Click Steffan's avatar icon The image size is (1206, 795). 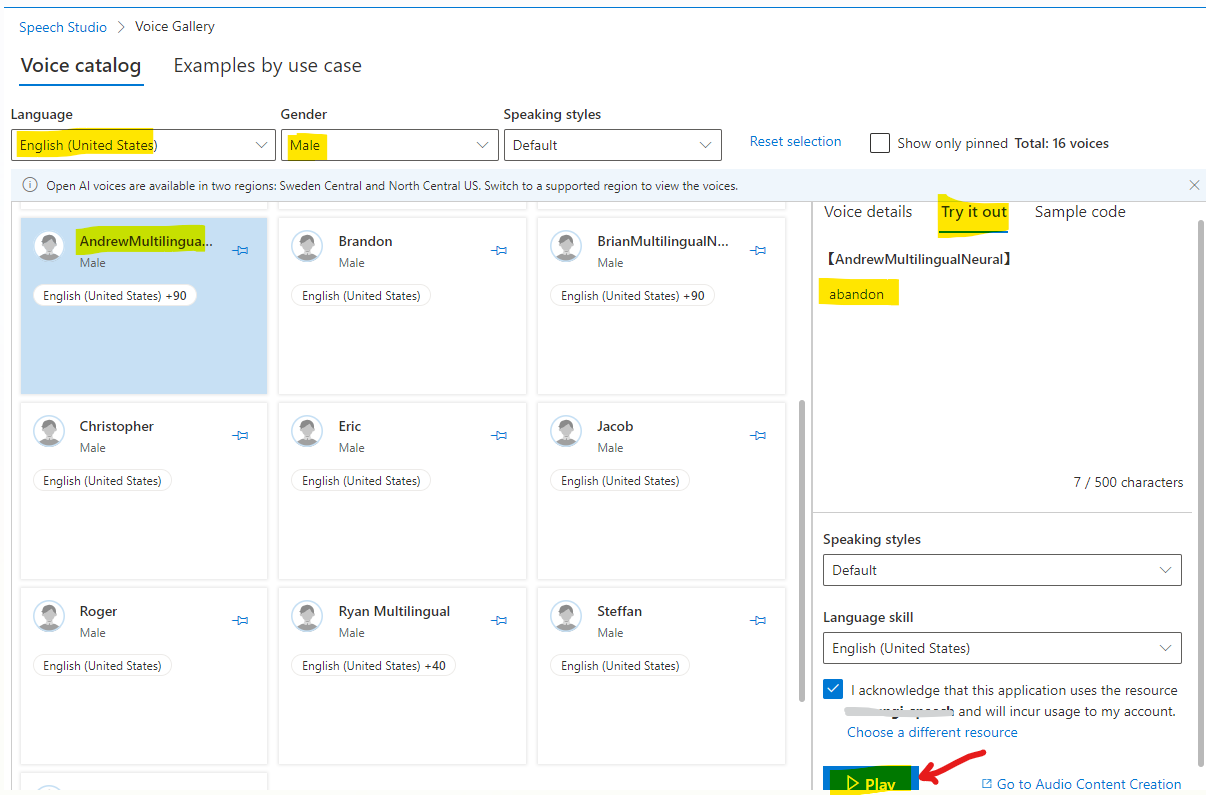tap(567, 616)
